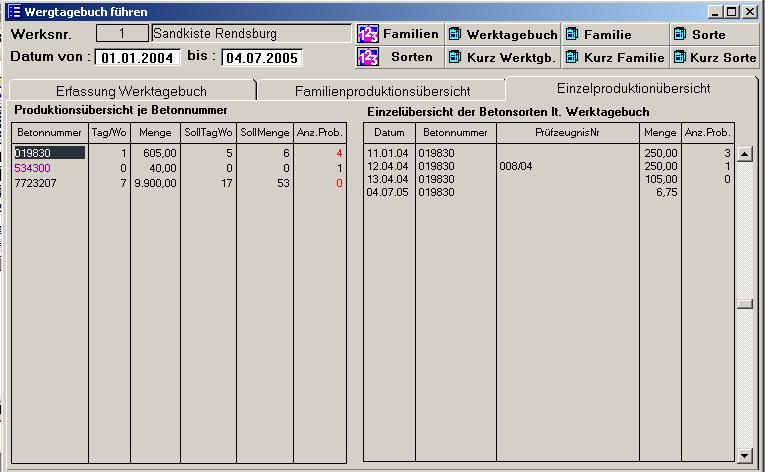
Task: Click the vertical scrollbar thumb
Action: click(x=744, y=305)
